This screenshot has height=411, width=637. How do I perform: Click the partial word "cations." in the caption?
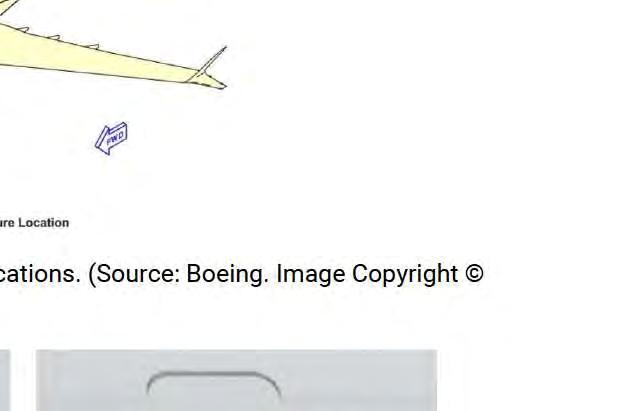(x=40, y=274)
